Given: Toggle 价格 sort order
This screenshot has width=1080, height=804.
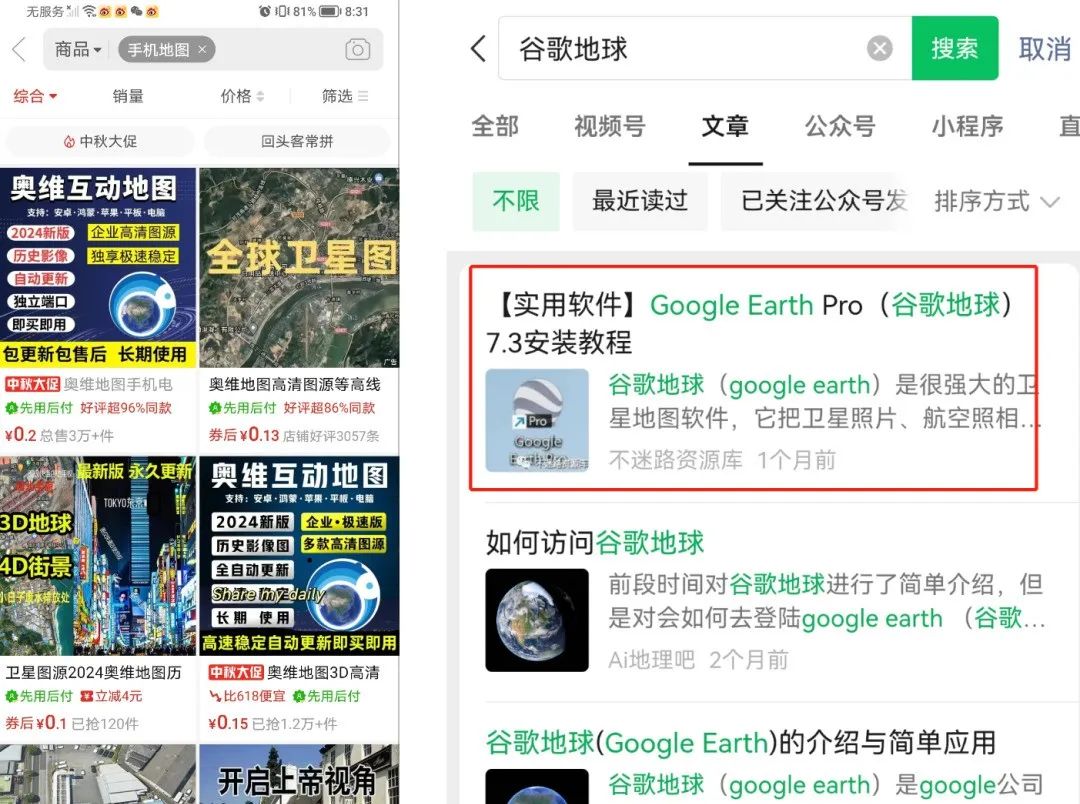Looking at the screenshot, I should [x=242, y=96].
